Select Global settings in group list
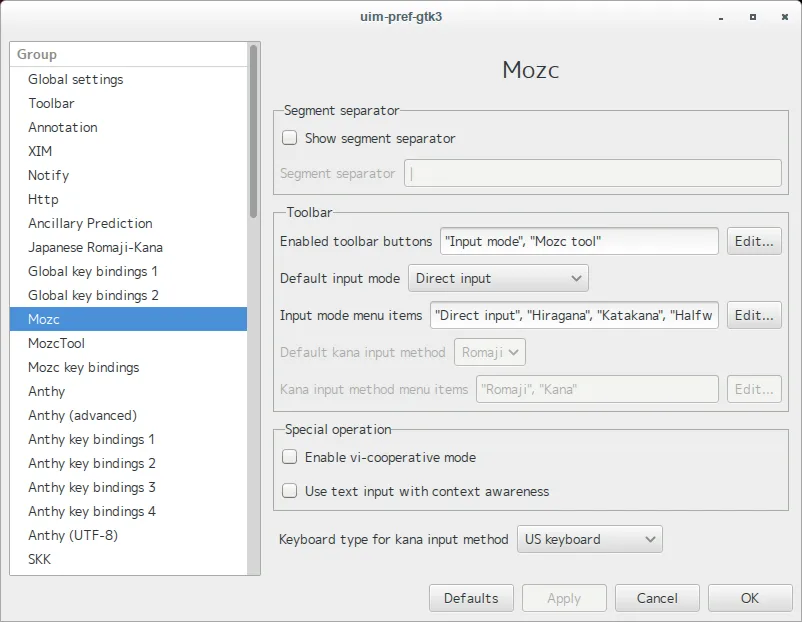The width and height of the screenshot is (802, 622). (76, 80)
